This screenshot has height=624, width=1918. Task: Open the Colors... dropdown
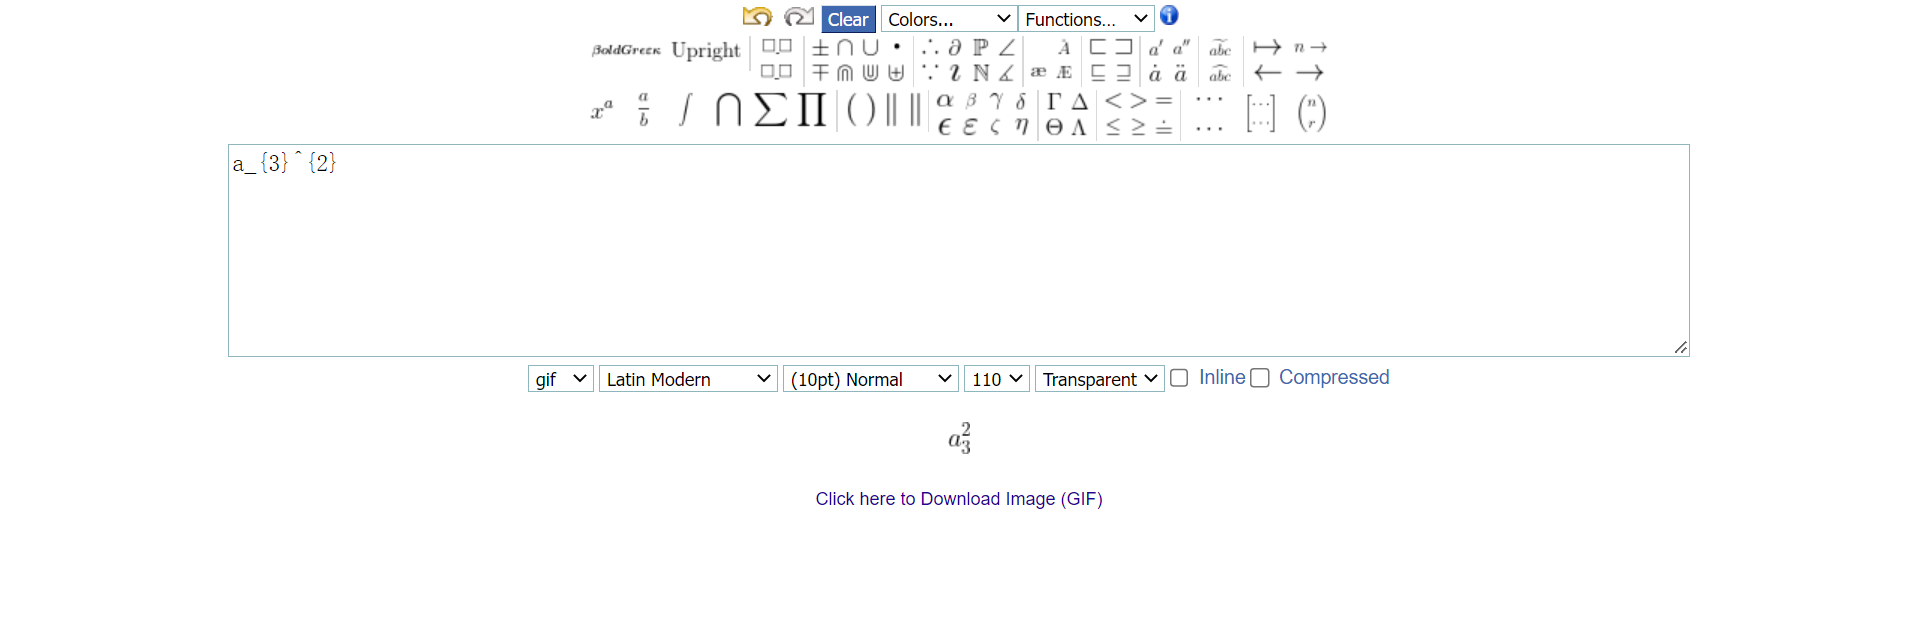coord(949,19)
